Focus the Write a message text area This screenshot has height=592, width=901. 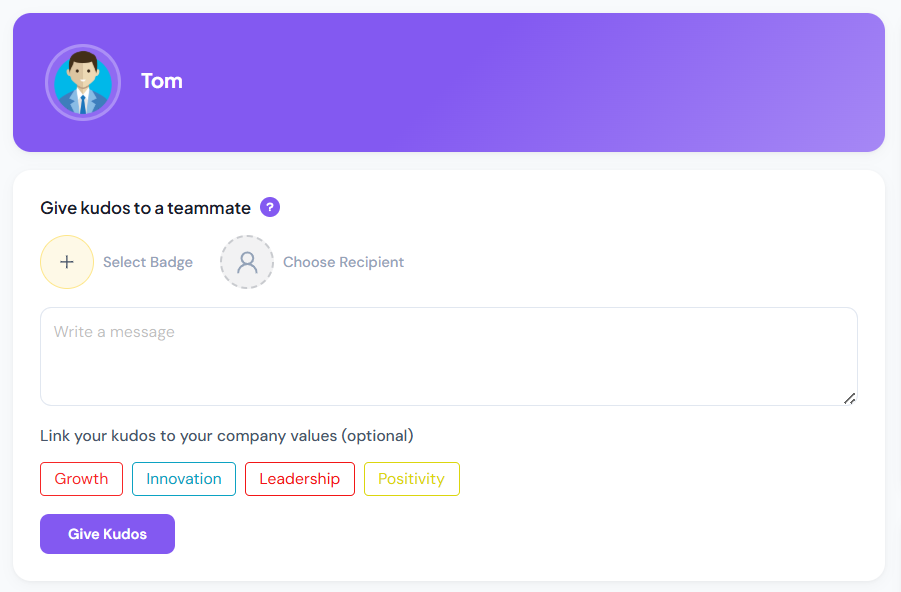click(x=449, y=356)
